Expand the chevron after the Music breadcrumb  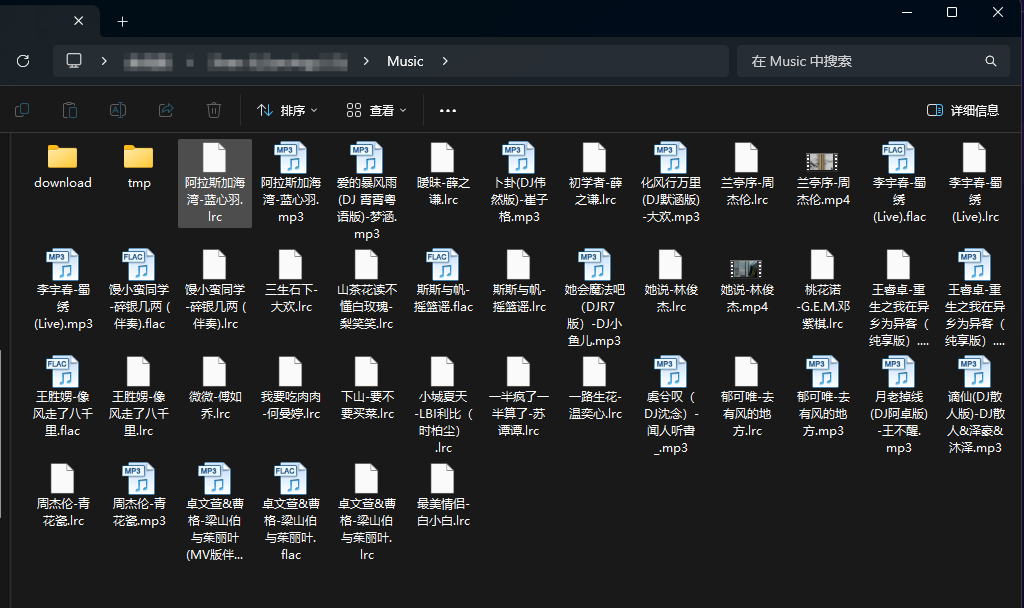(x=445, y=61)
